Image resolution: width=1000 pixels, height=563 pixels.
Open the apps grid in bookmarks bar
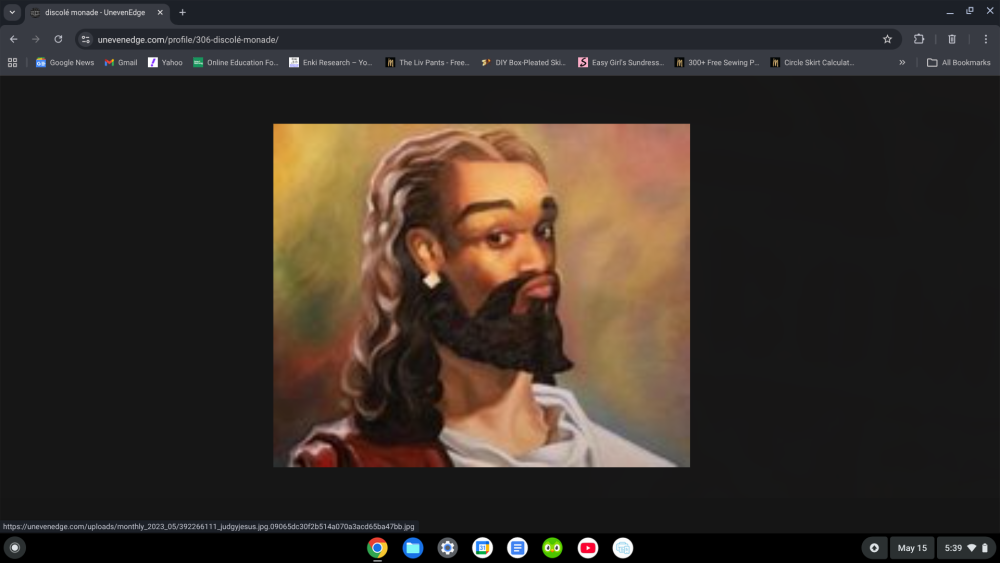[12, 62]
